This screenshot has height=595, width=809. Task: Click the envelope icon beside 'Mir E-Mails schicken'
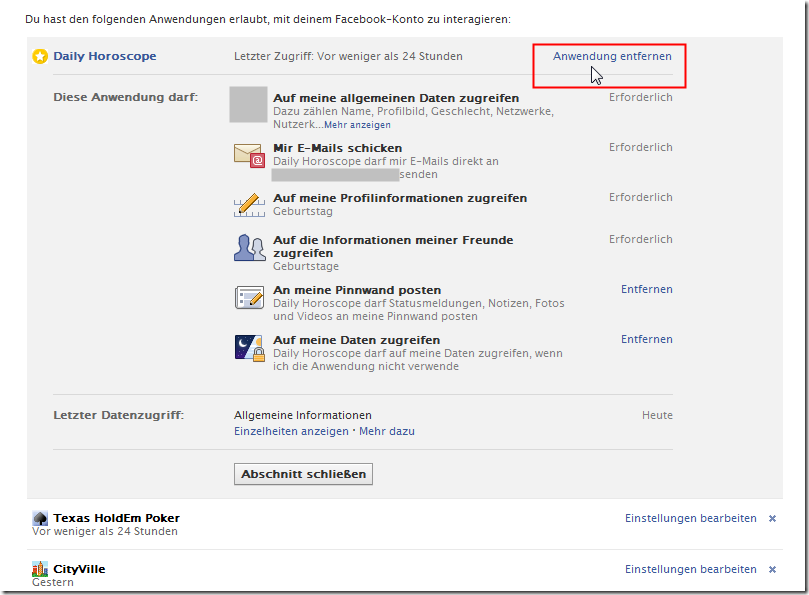tap(250, 156)
